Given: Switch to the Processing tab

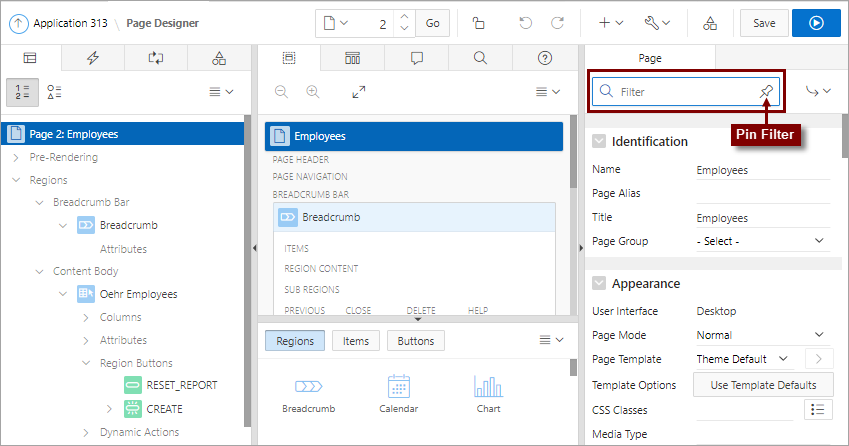Looking at the screenshot, I should [x=156, y=58].
